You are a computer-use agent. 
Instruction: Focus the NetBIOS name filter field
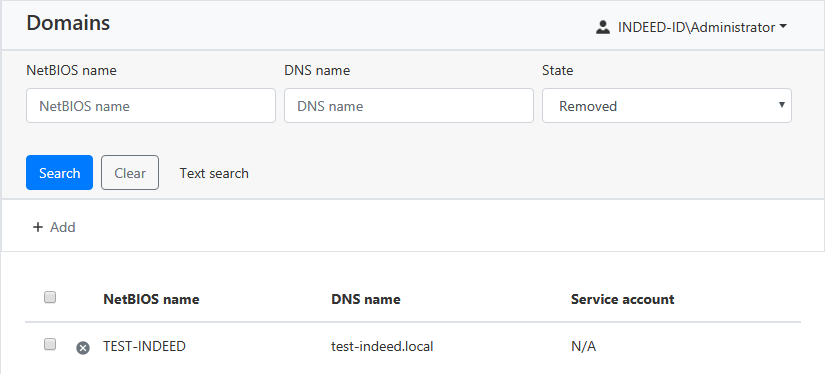(151, 106)
